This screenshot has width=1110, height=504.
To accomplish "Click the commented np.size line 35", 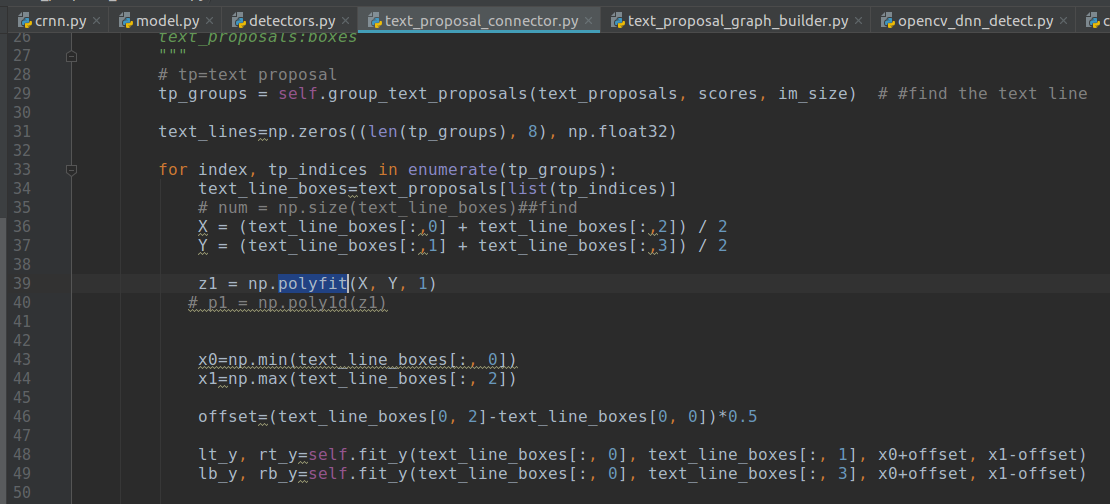I will tap(388, 208).
